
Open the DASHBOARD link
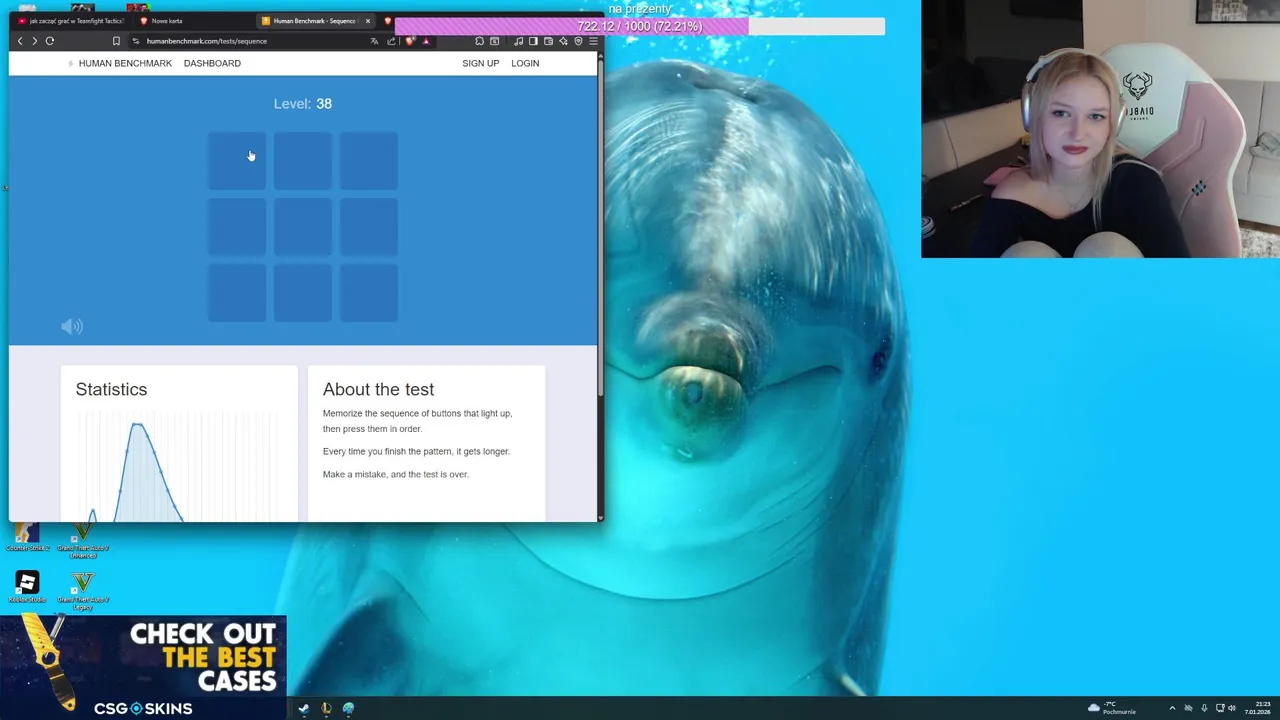(x=212, y=63)
